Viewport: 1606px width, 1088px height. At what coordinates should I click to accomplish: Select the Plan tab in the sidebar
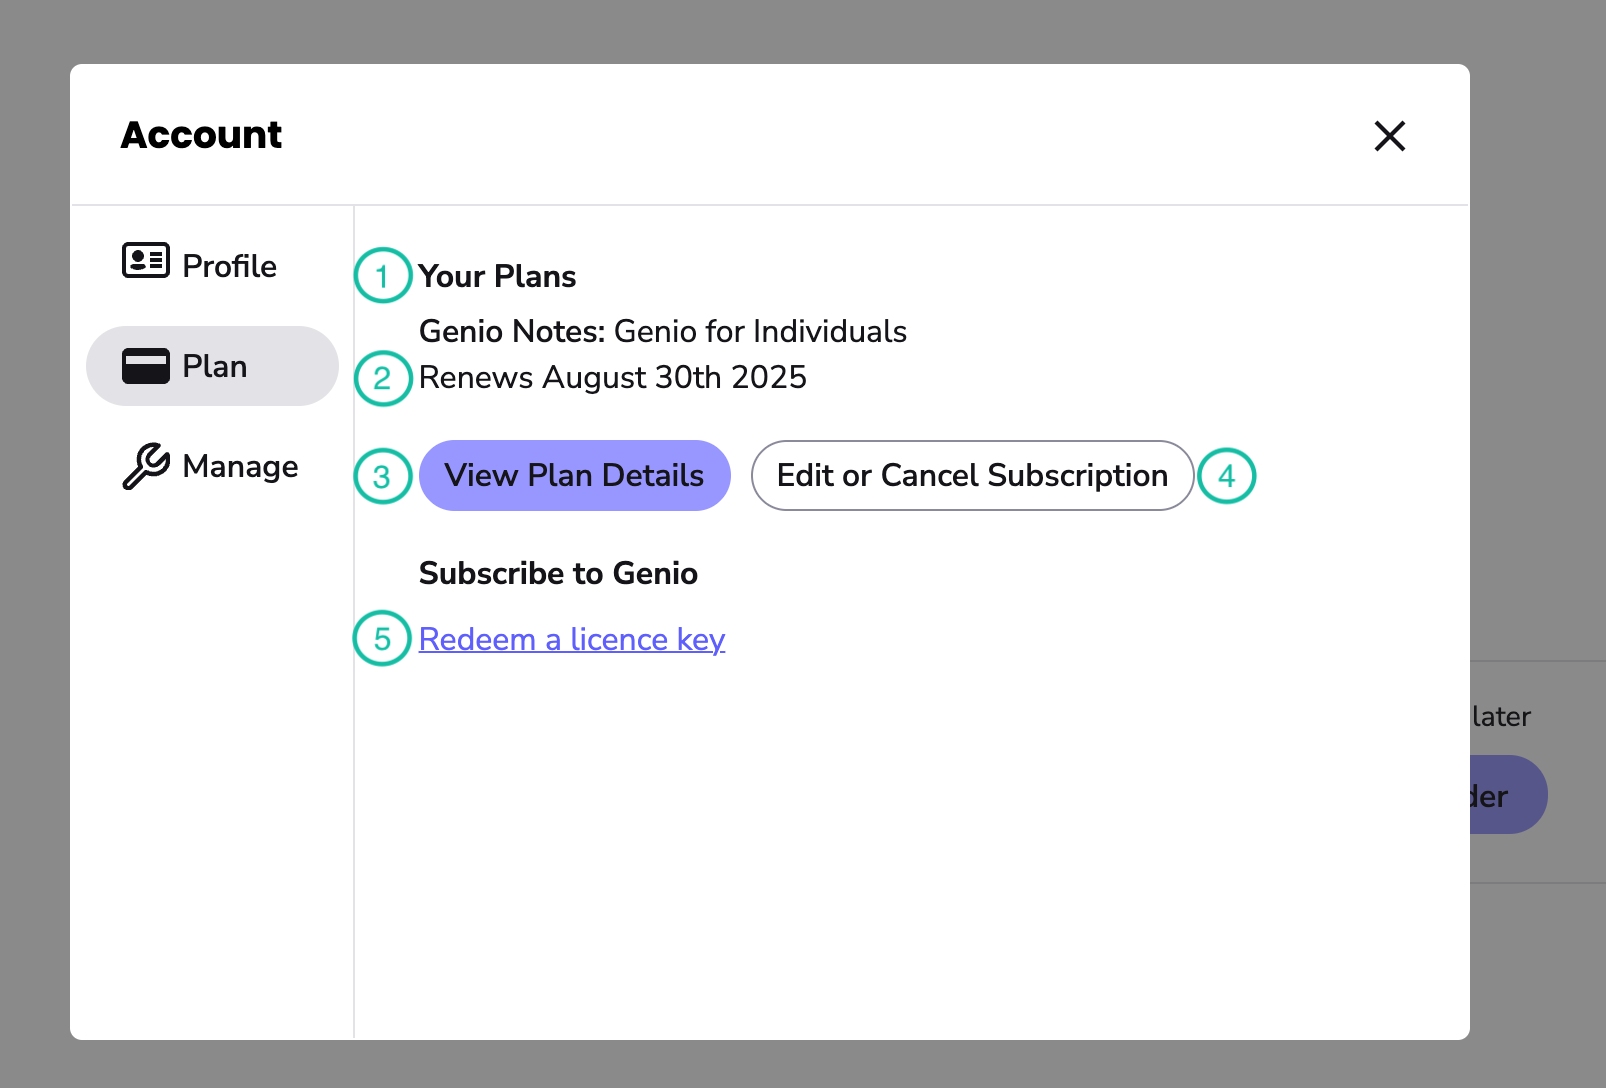coord(212,366)
